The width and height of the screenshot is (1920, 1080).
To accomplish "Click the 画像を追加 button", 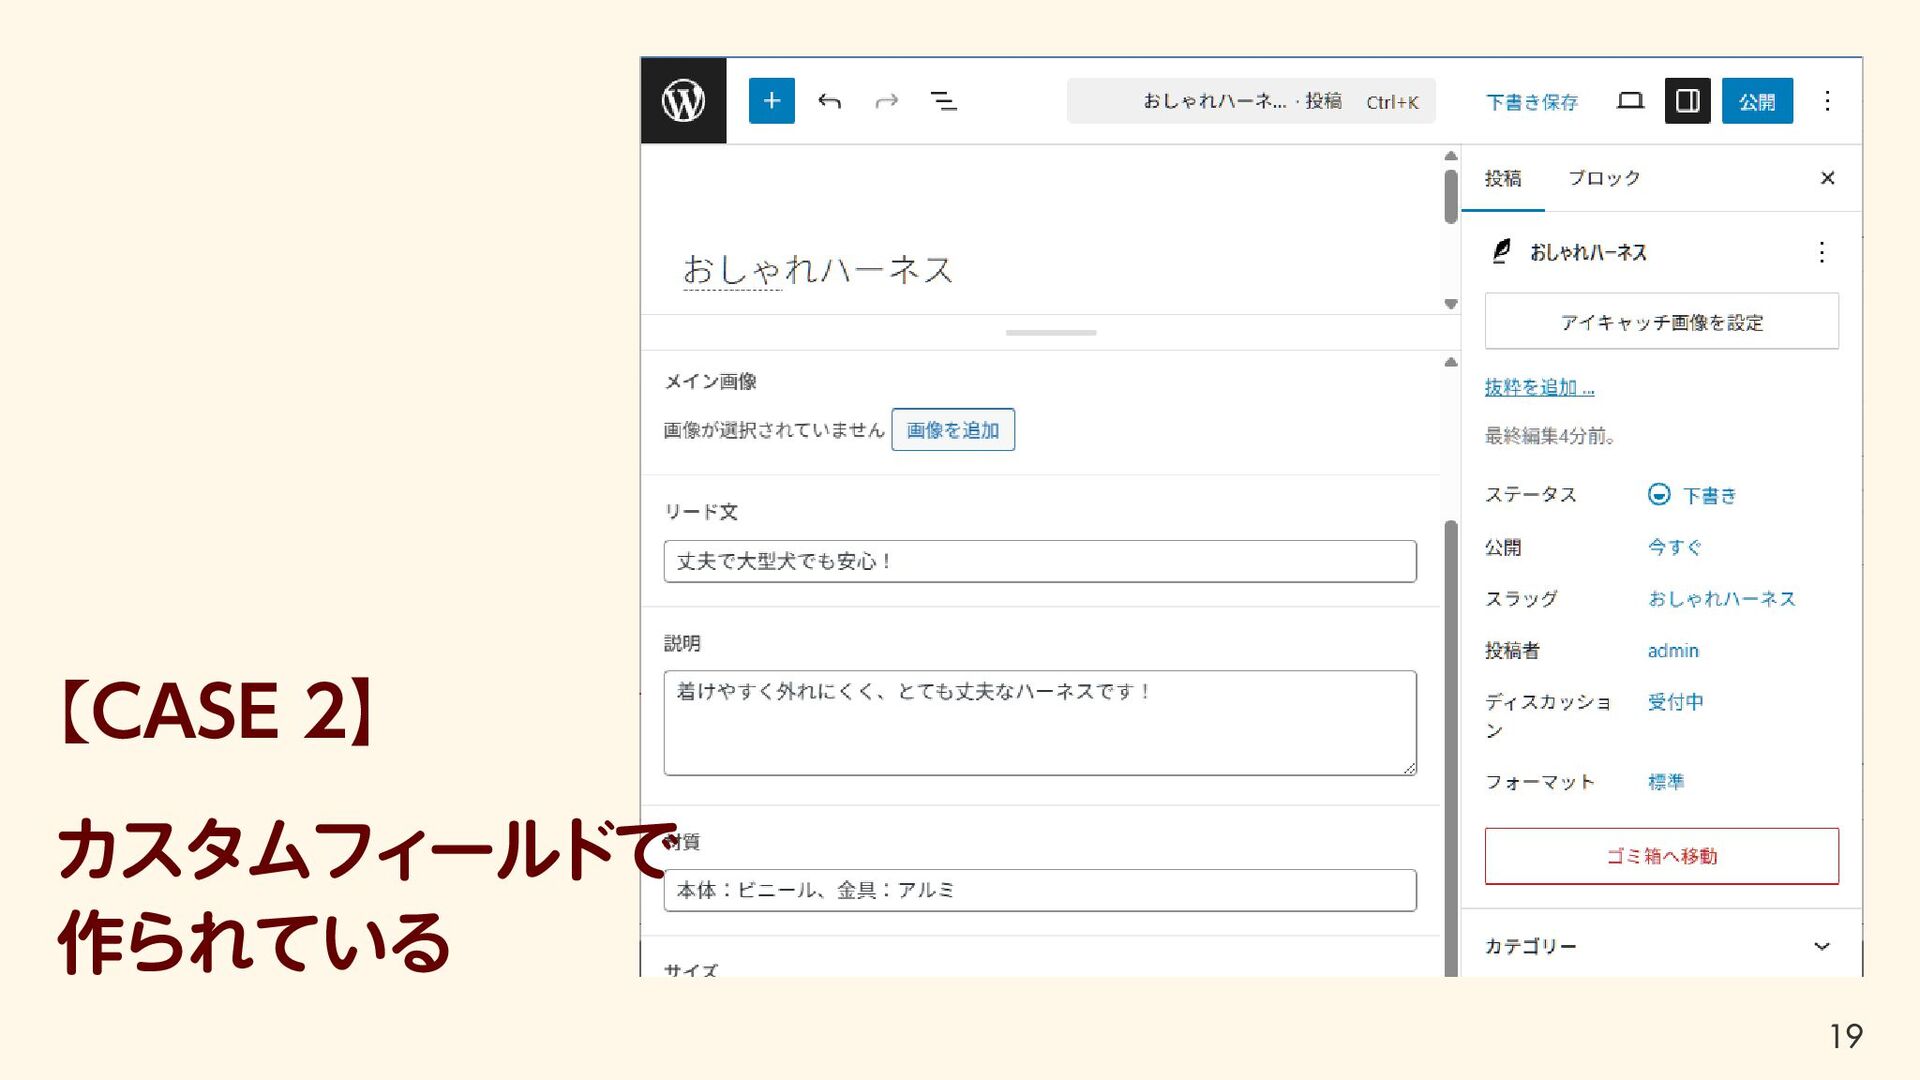I will click(952, 430).
